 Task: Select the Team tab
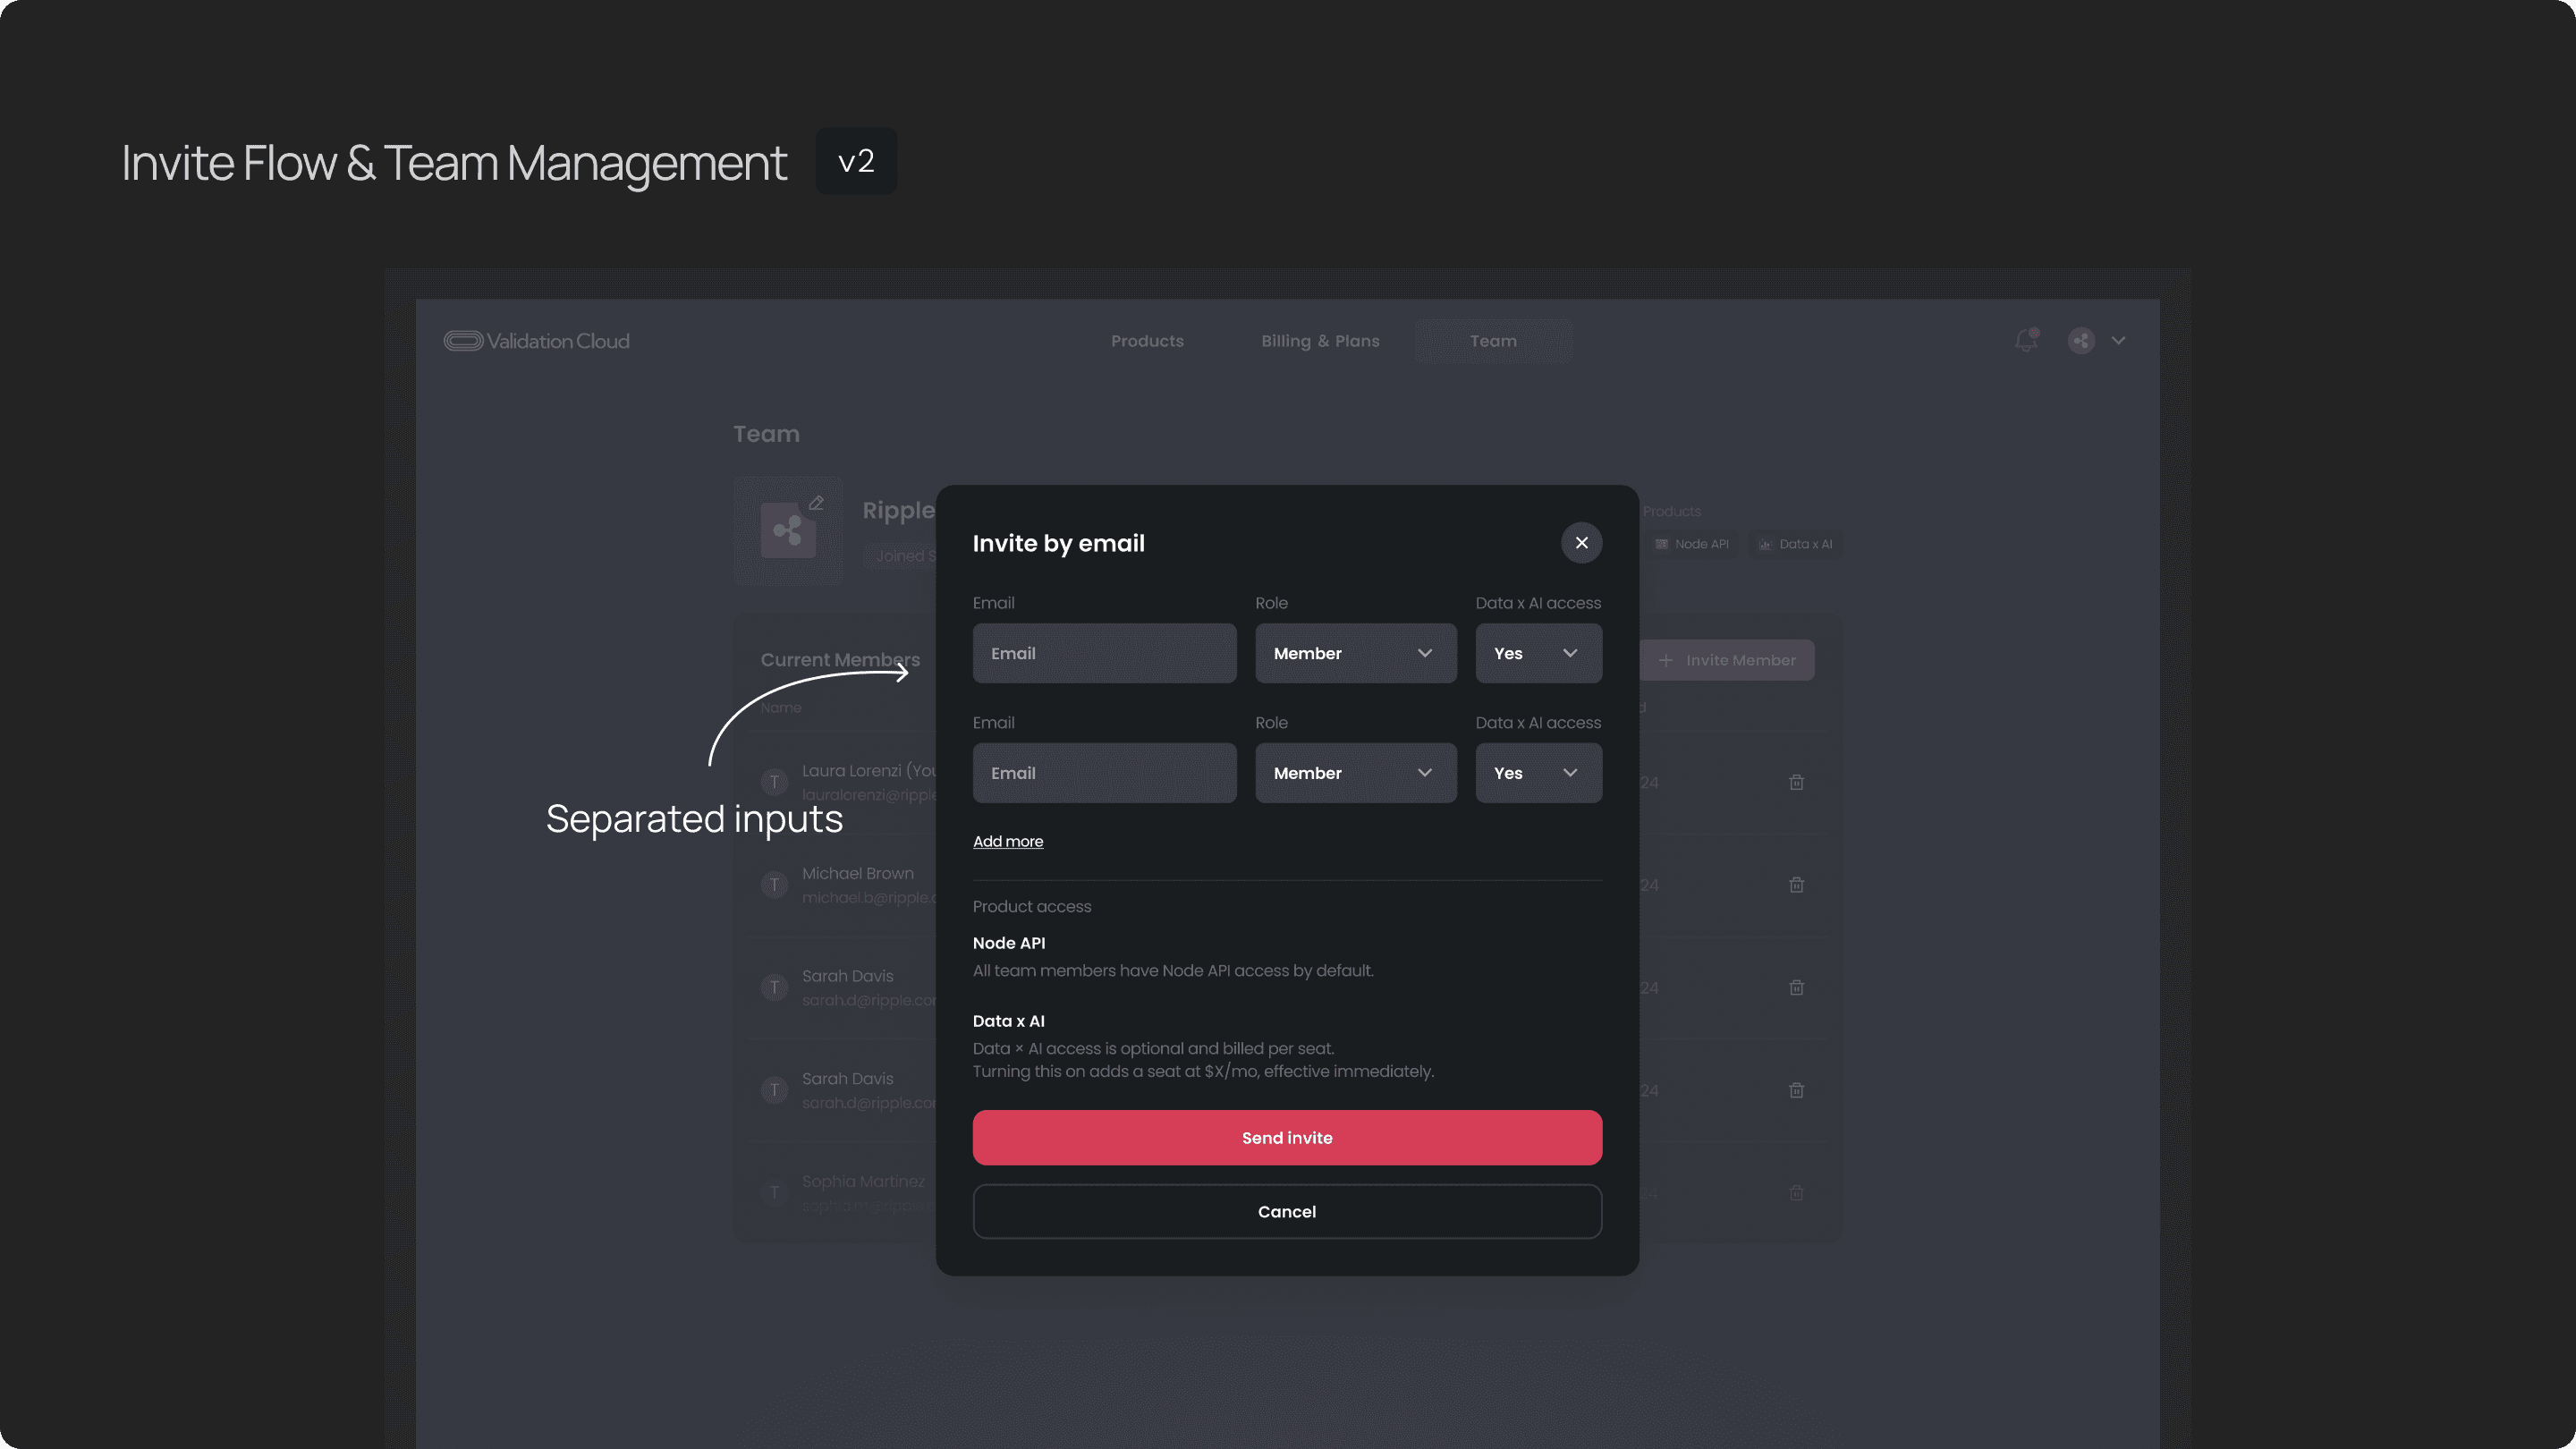click(x=1493, y=341)
